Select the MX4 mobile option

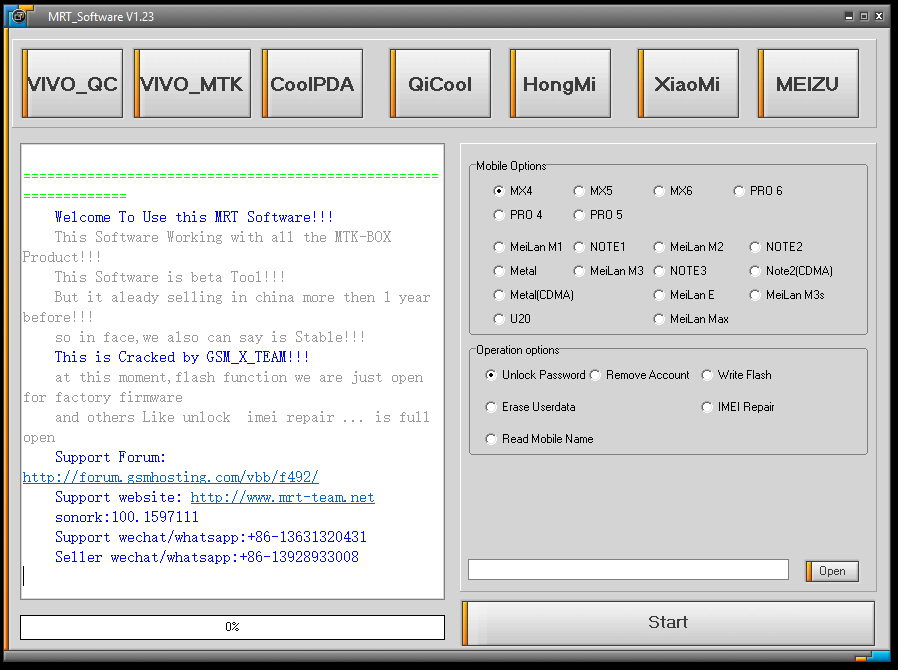pos(513,191)
